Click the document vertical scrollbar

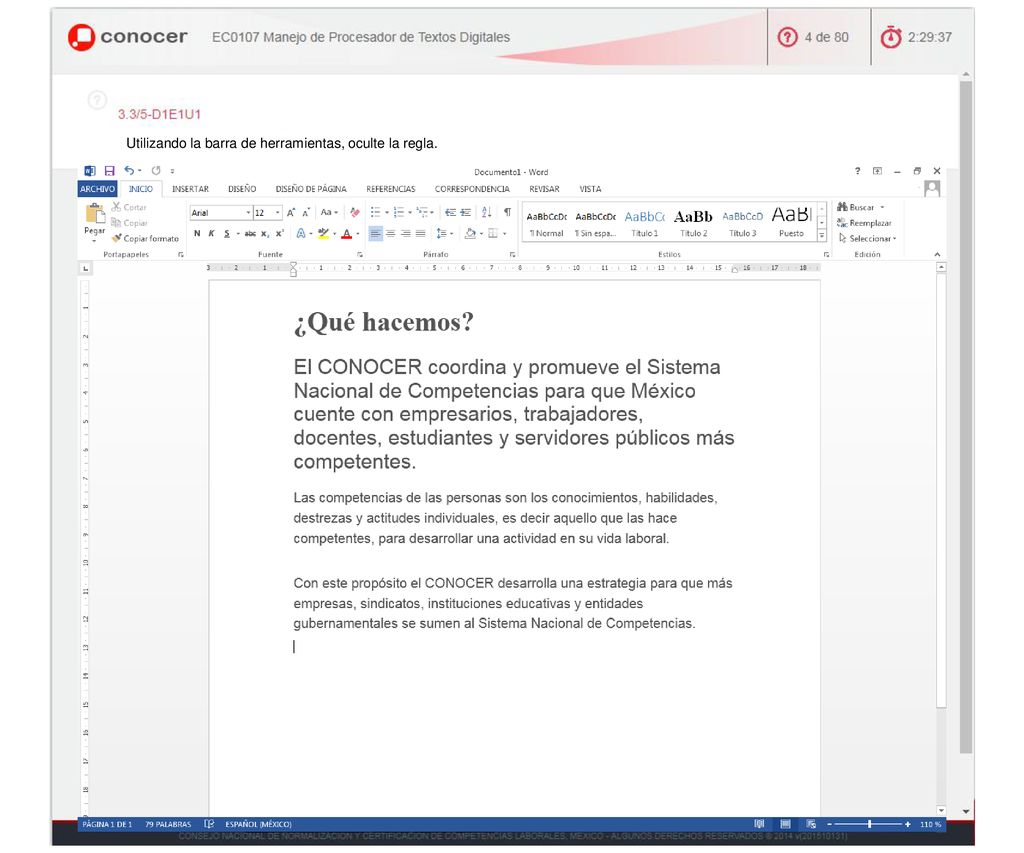point(941,490)
